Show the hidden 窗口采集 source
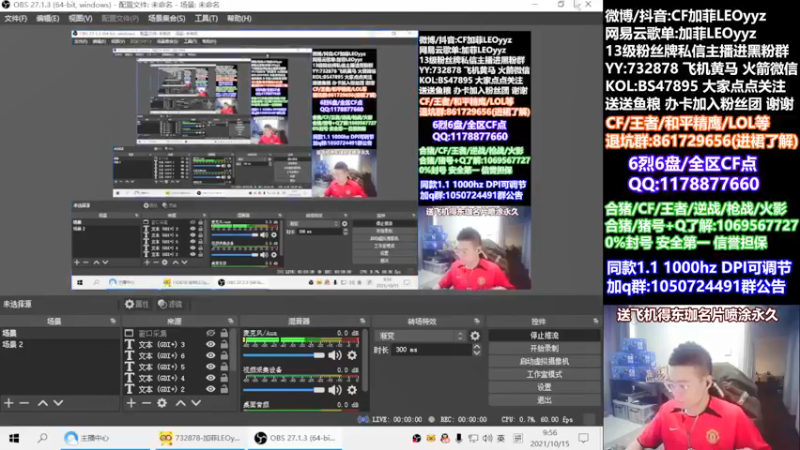 click(x=211, y=333)
